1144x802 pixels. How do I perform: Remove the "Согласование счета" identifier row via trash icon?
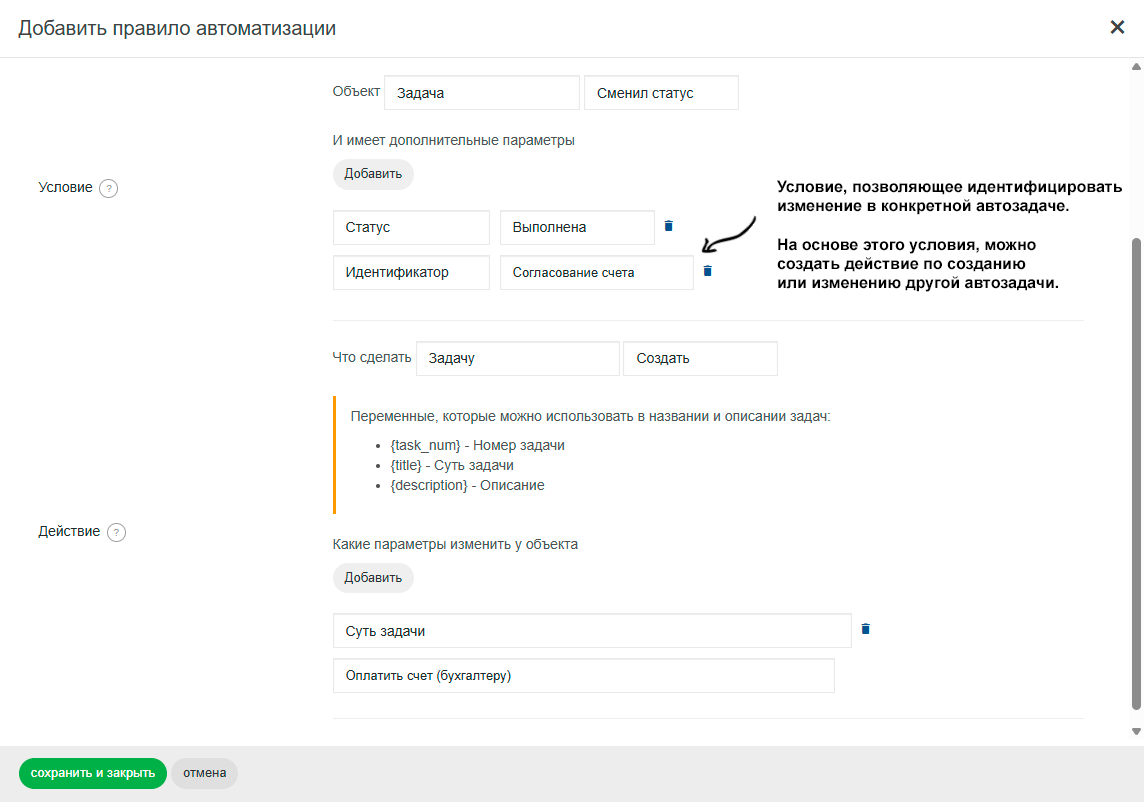coord(707,270)
